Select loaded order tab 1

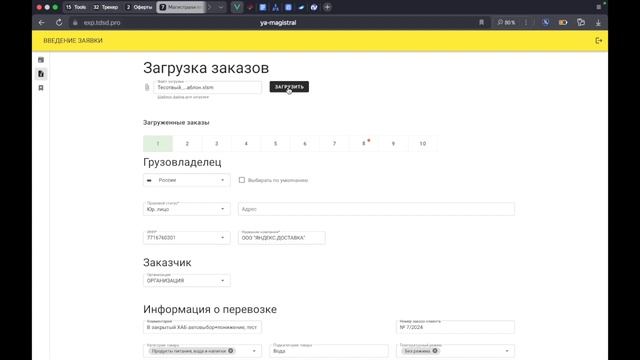pos(158,144)
